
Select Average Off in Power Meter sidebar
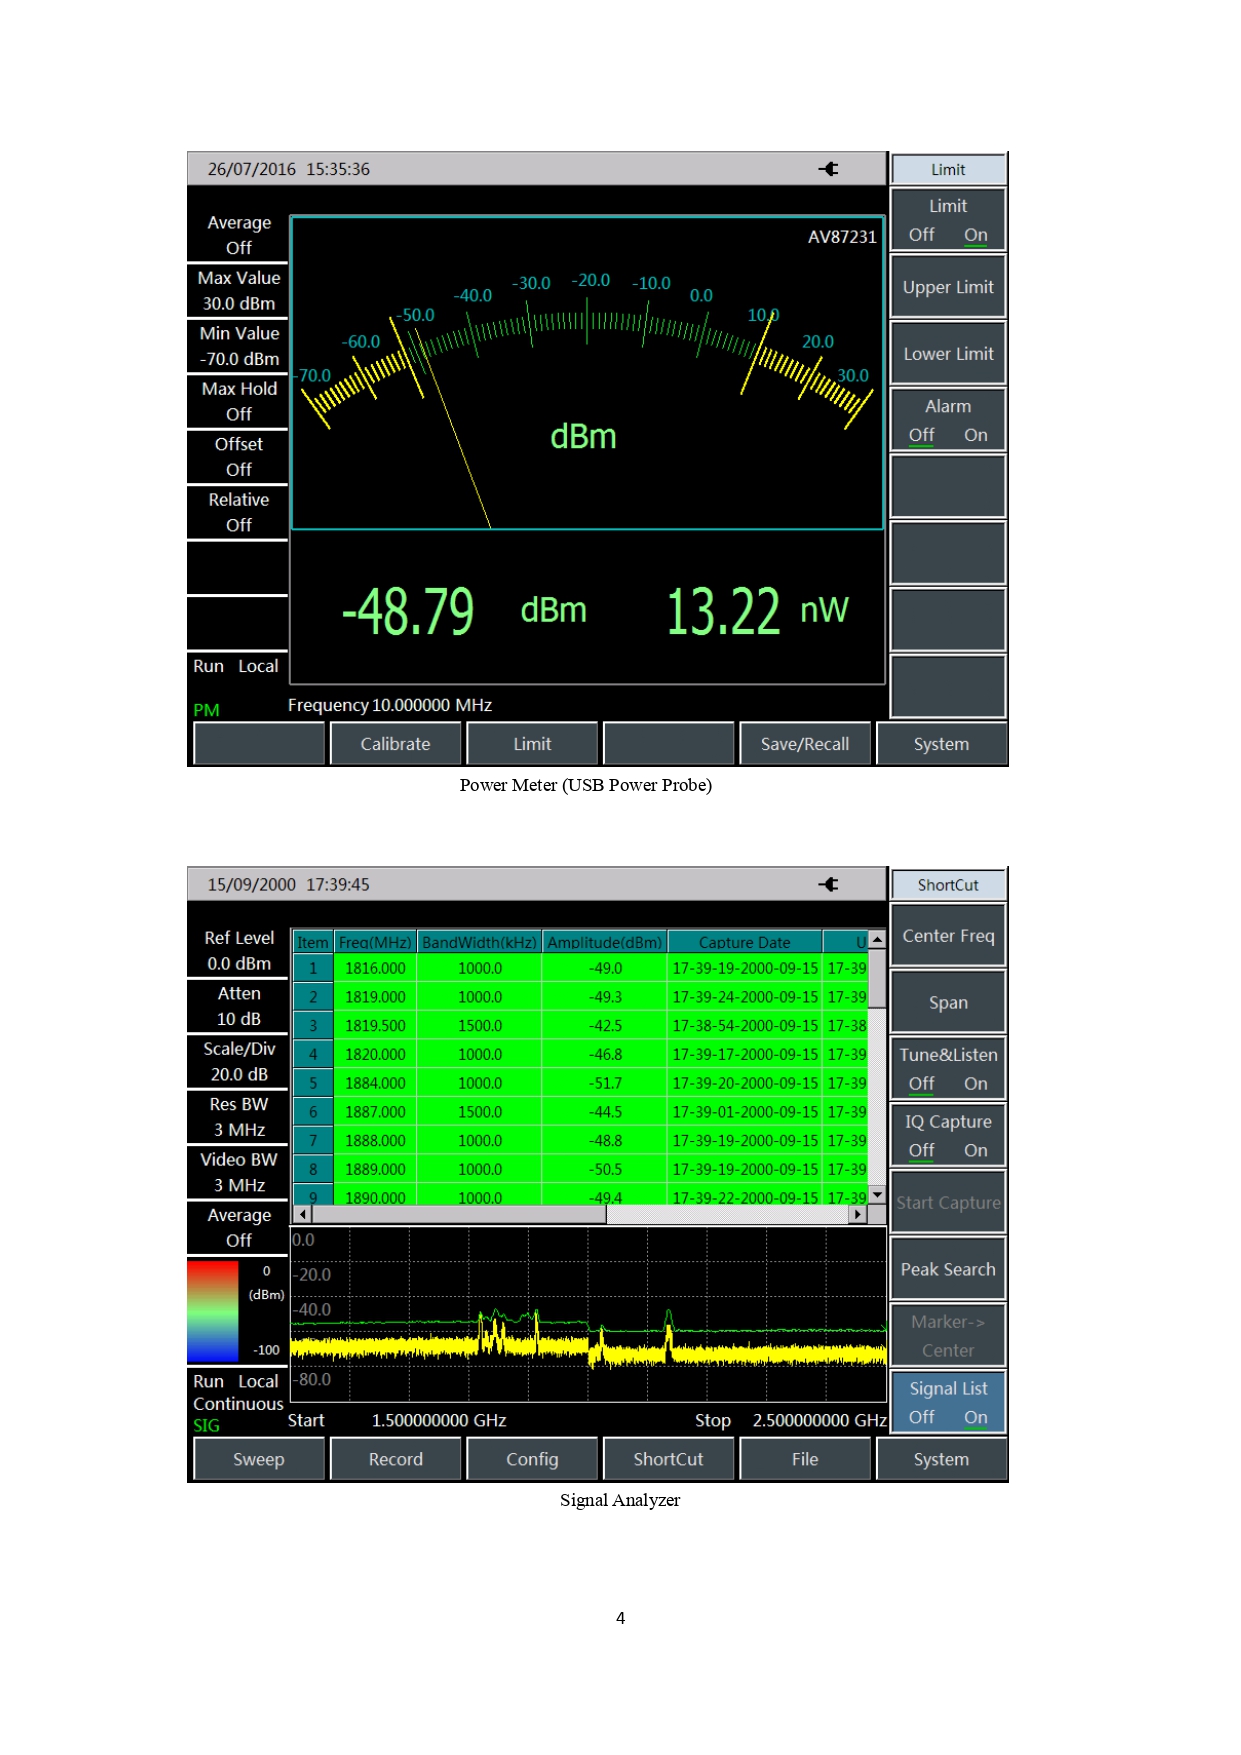[x=238, y=235]
